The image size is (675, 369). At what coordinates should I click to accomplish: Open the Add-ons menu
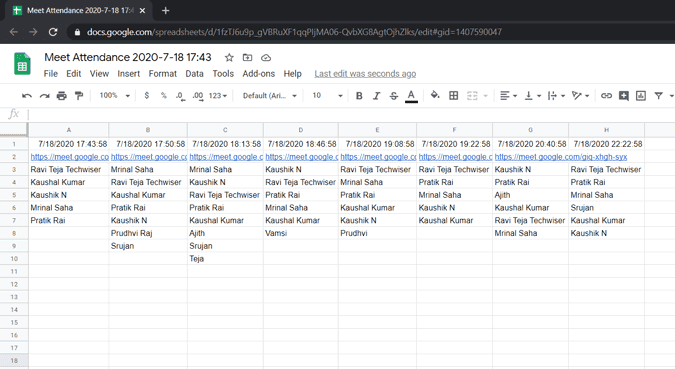click(x=258, y=74)
